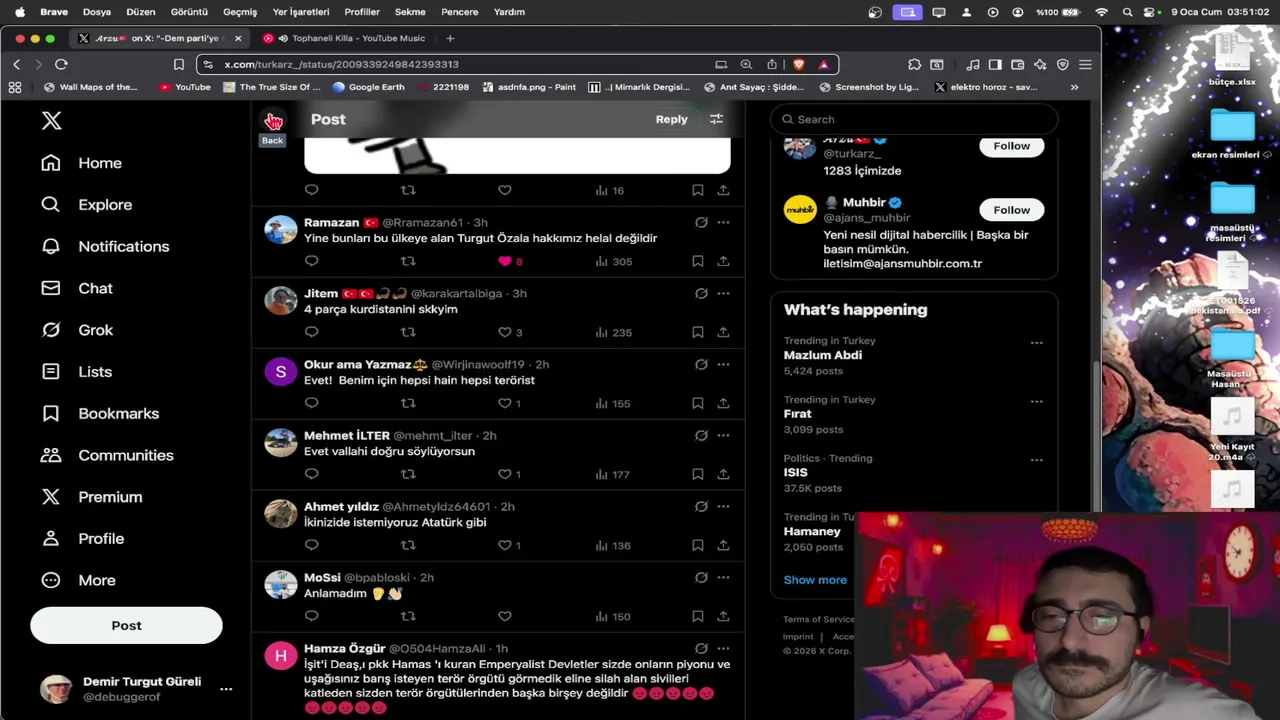
Task: Click the Post compose button
Action: pyautogui.click(x=126, y=625)
